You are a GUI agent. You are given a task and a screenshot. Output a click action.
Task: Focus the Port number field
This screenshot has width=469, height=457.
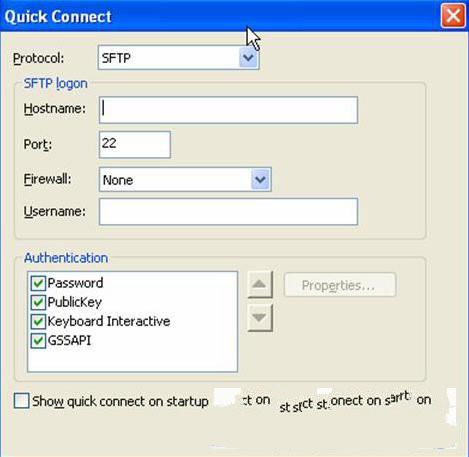point(135,144)
